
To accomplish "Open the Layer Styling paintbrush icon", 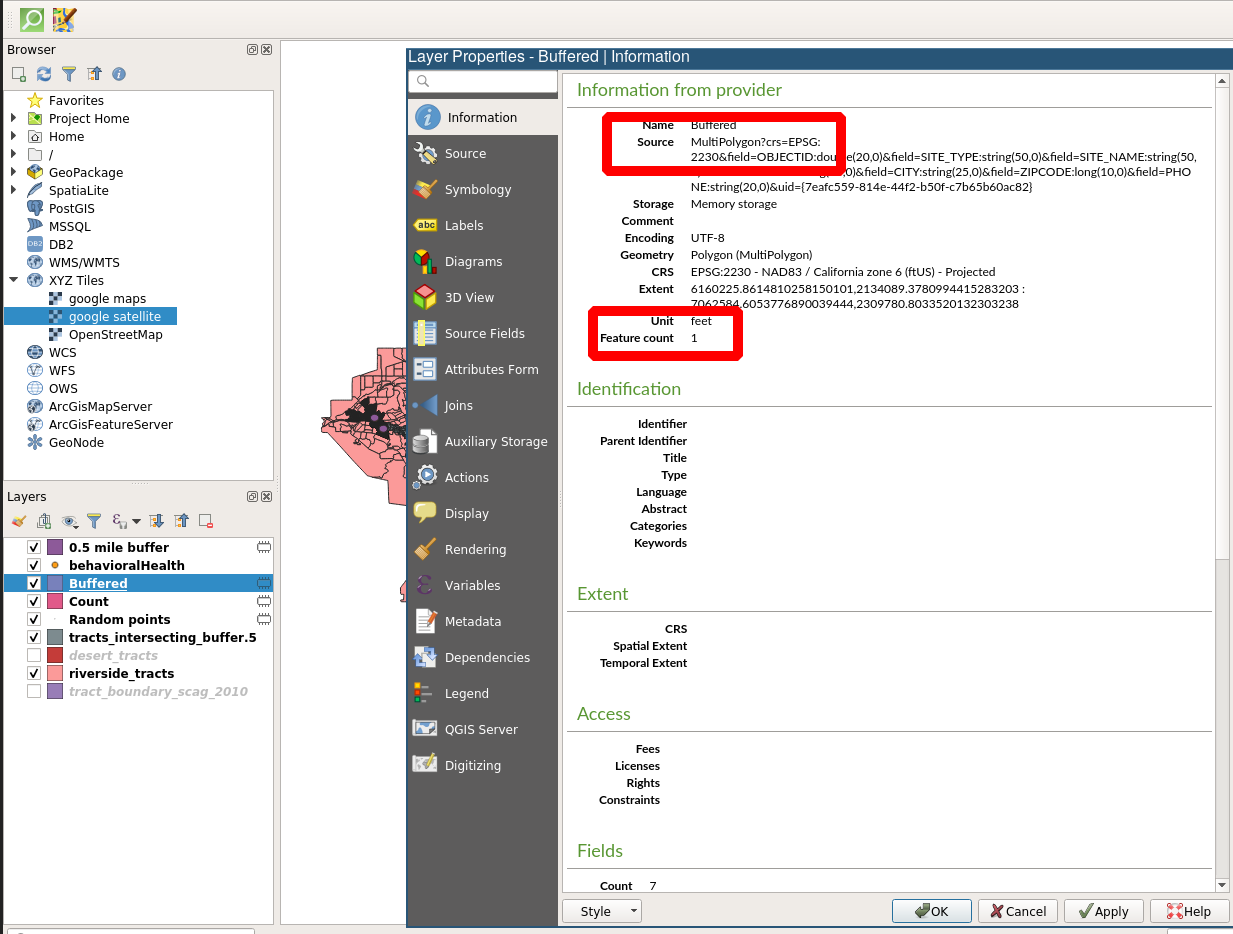I will pos(18,521).
